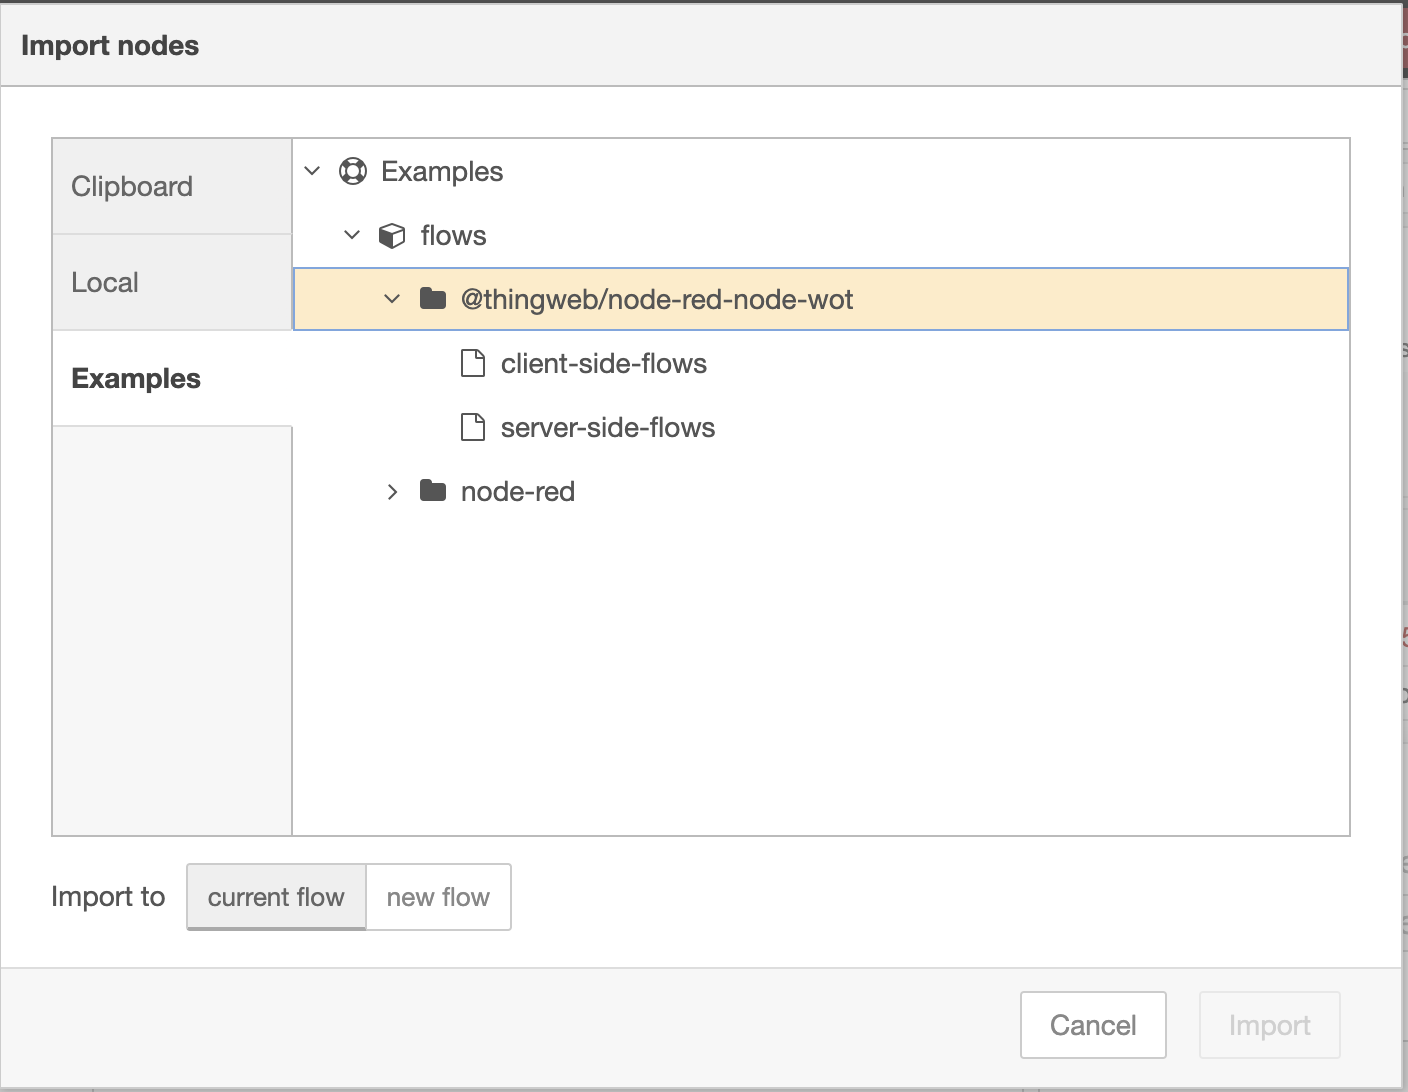Collapse the flows tree node
Image resolution: width=1408 pixels, height=1092 pixels.
(352, 235)
